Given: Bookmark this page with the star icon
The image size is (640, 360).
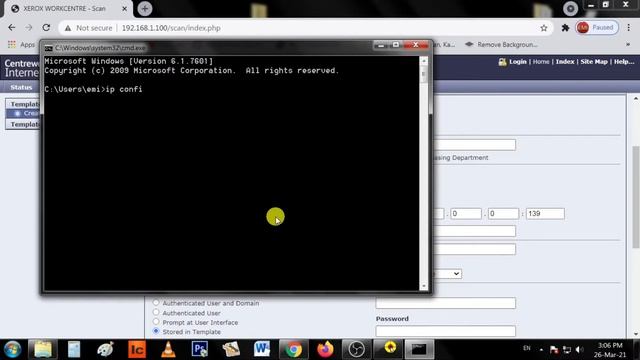Looking at the screenshot, I should click(x=544, y=28).
